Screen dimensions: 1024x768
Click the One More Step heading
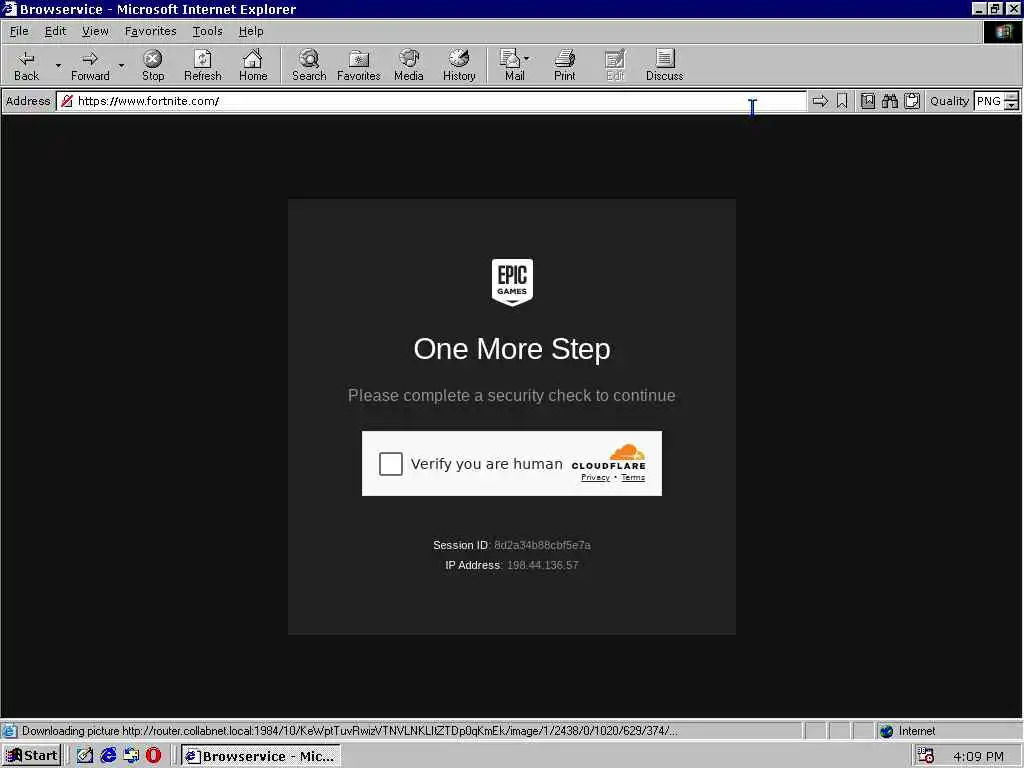pos(512,349)
